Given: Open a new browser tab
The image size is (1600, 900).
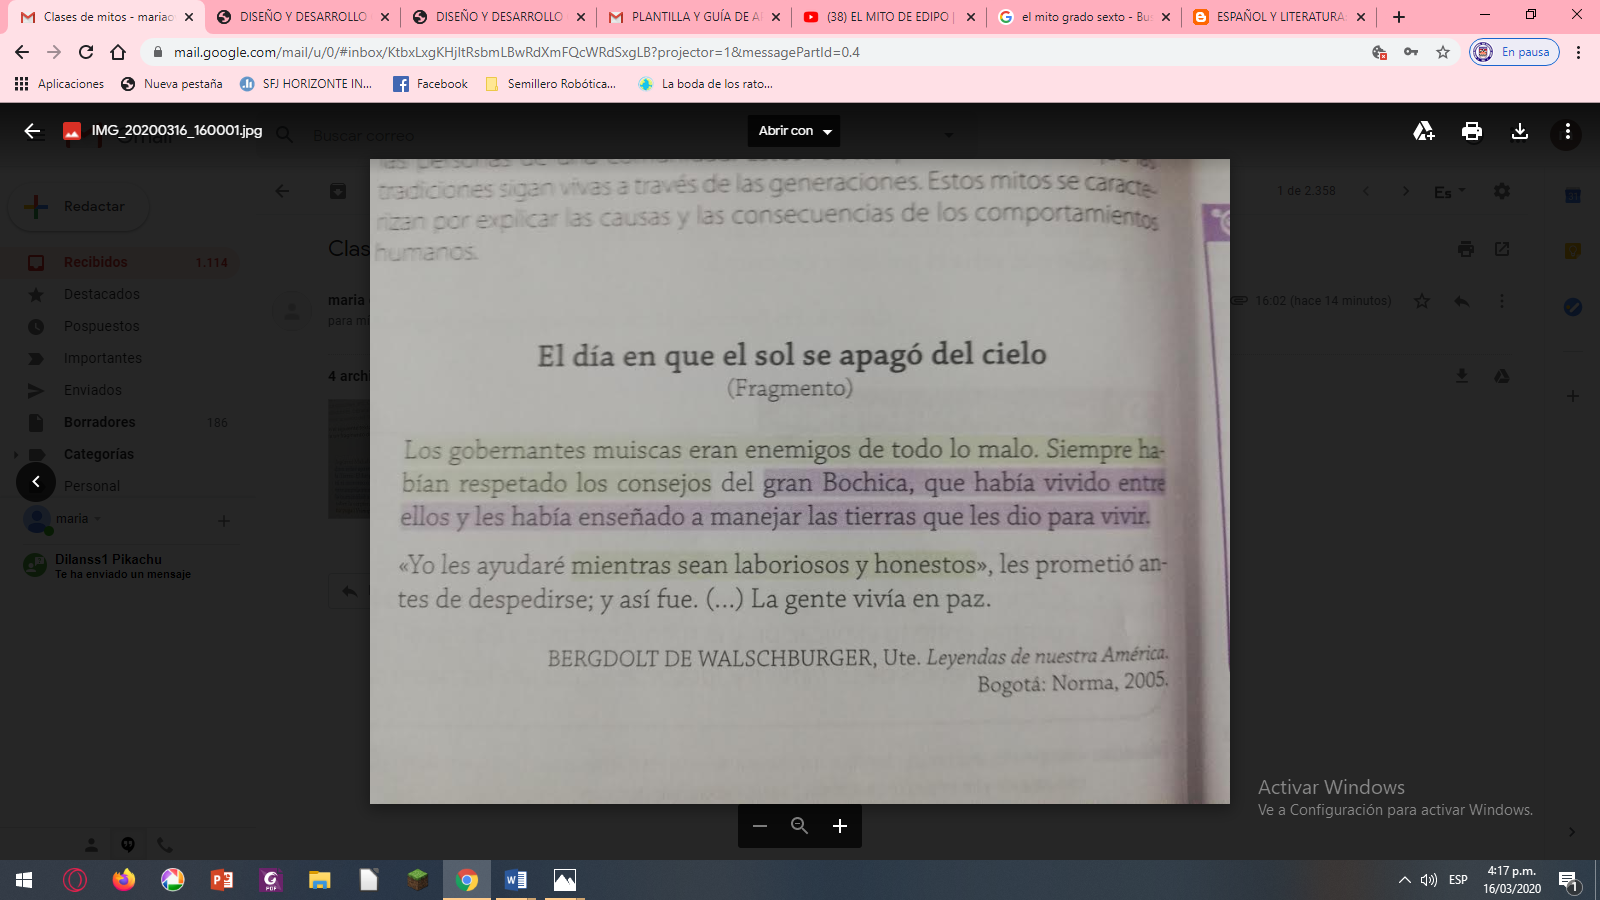Looking at the screenshot, I should [1399, 17].
